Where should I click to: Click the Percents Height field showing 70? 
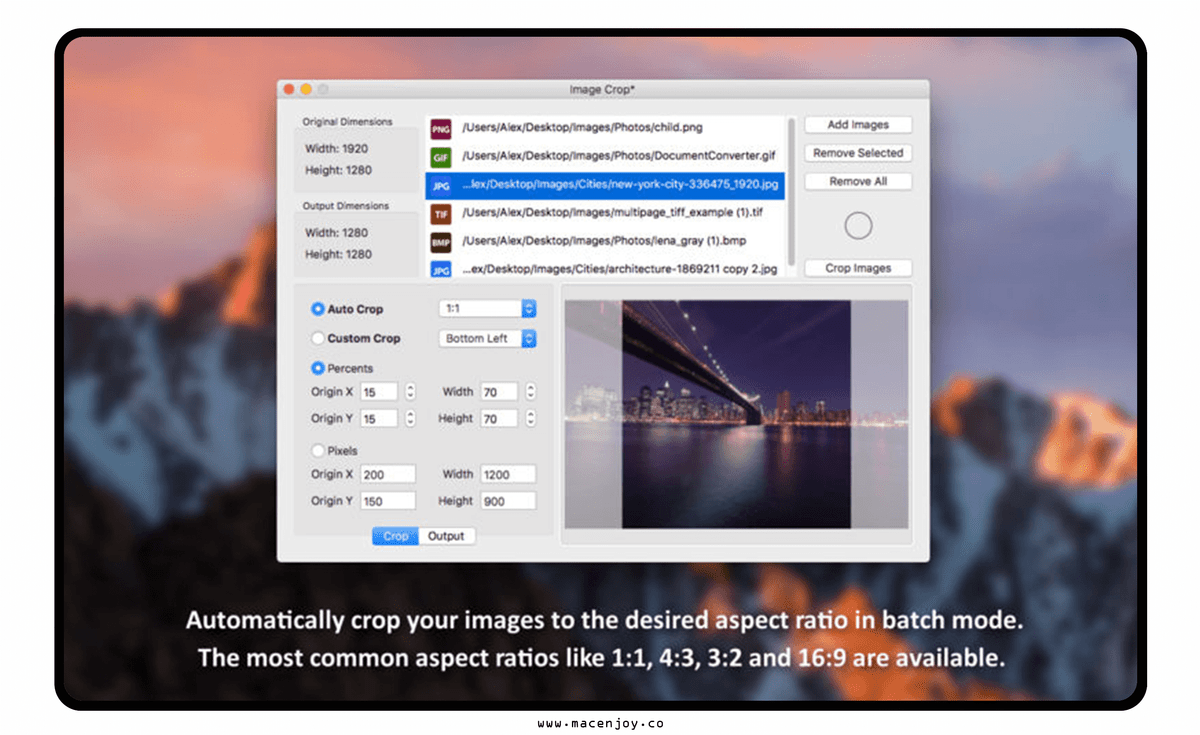[499, 418]
